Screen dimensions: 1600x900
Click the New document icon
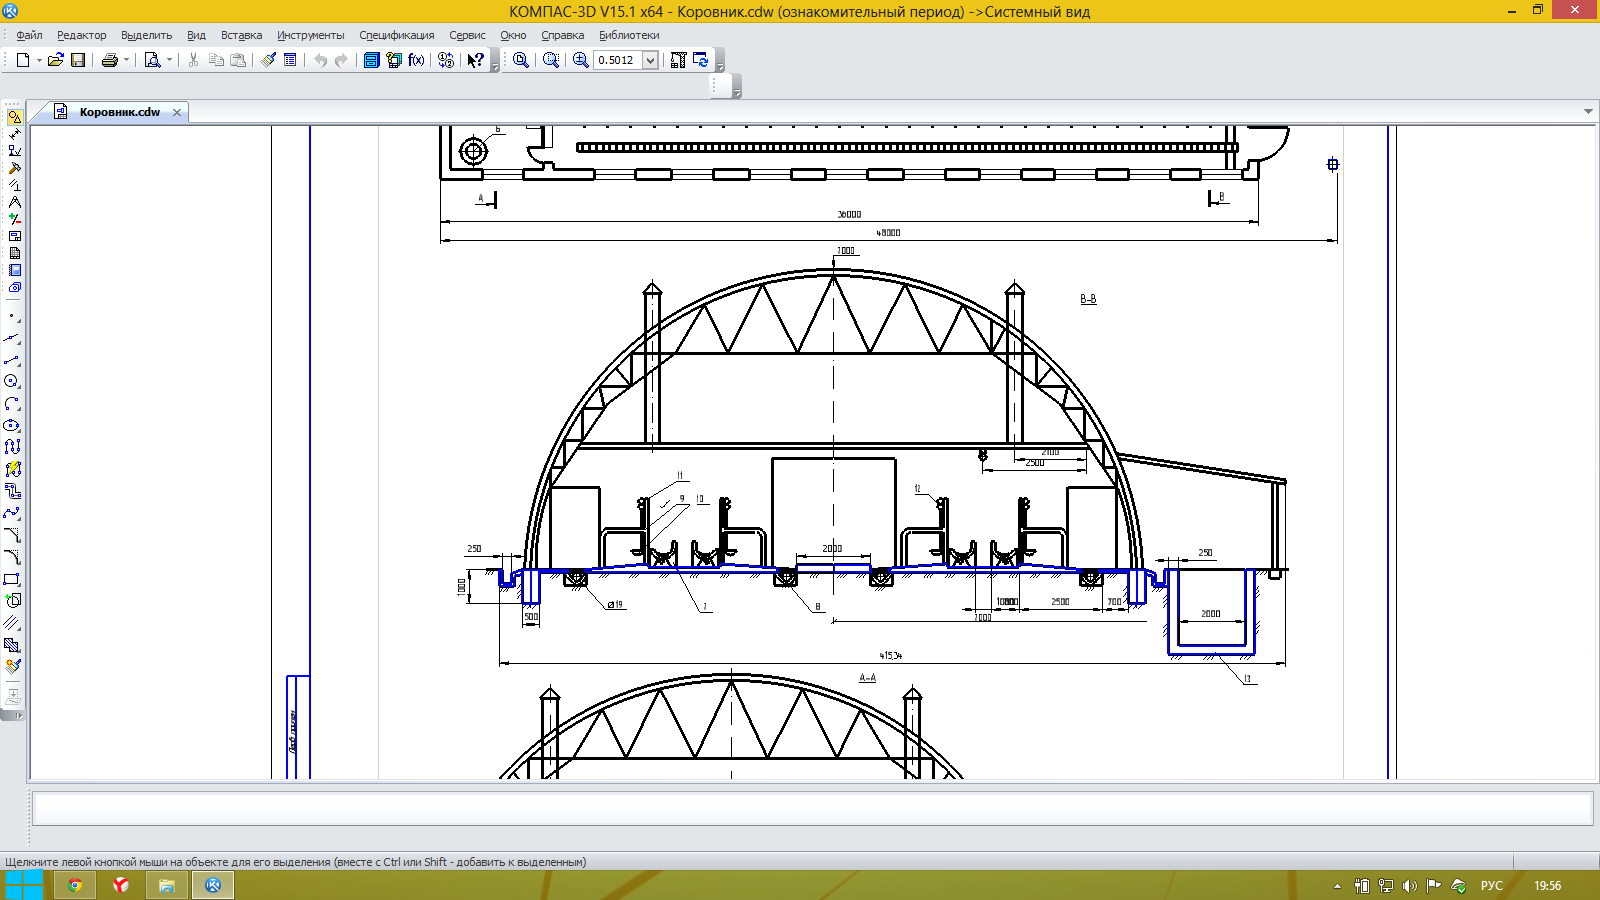coord(23,60)
